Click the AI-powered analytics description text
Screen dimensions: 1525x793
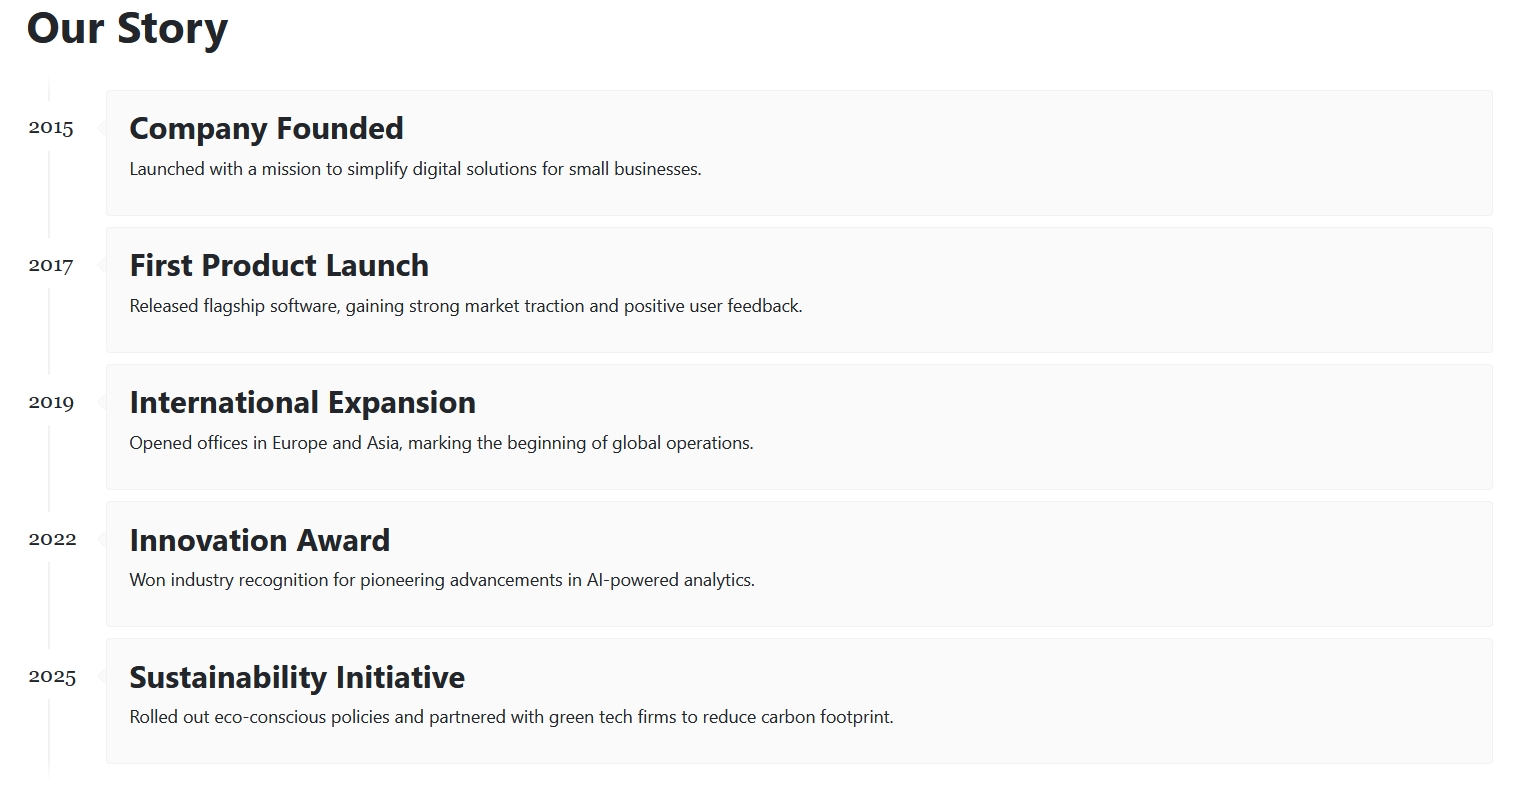click(441, 580)
